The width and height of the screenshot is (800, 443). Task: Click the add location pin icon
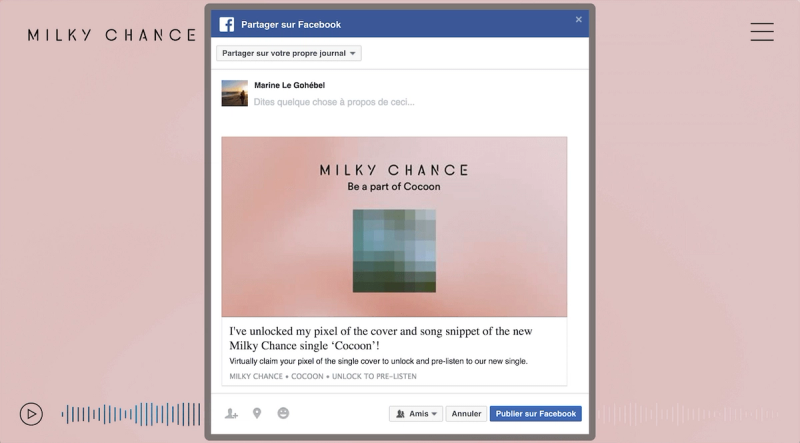click(257, 413)
